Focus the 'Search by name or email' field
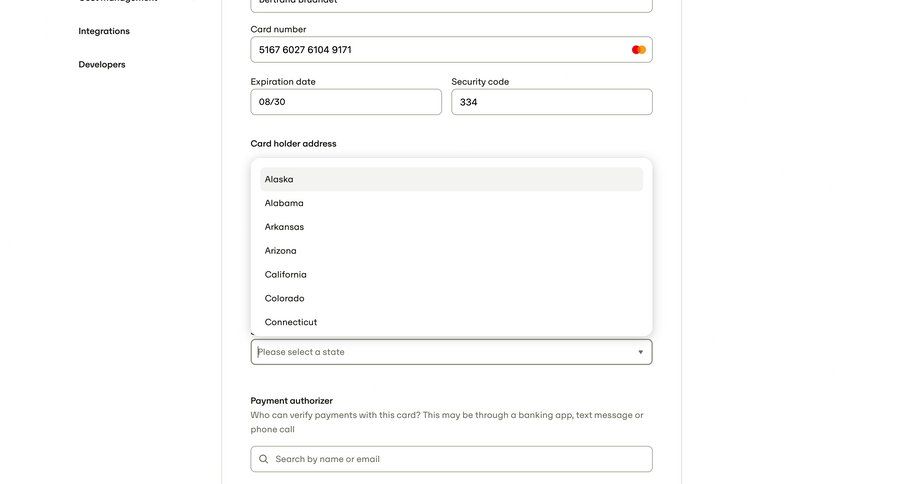900x484 pixels. click(x=455, y=459)
